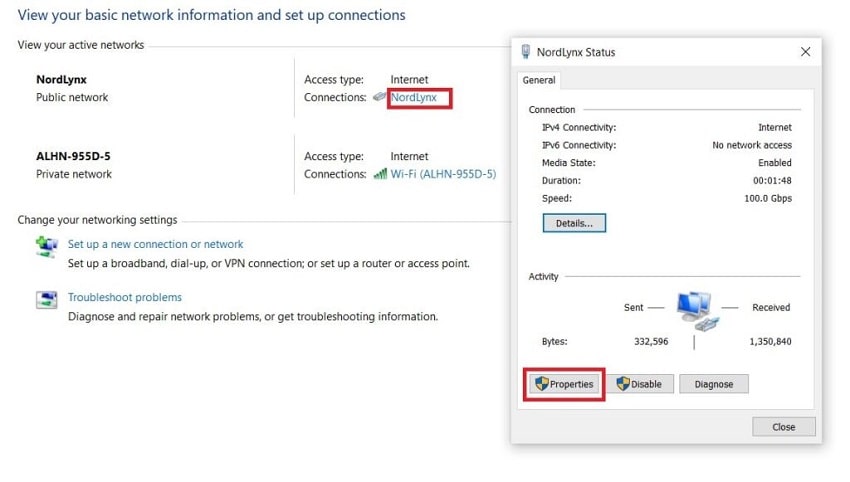The image size is (850, 482).
Task: Click the NordLynx adapter plug icon
Action: [379, 97]
